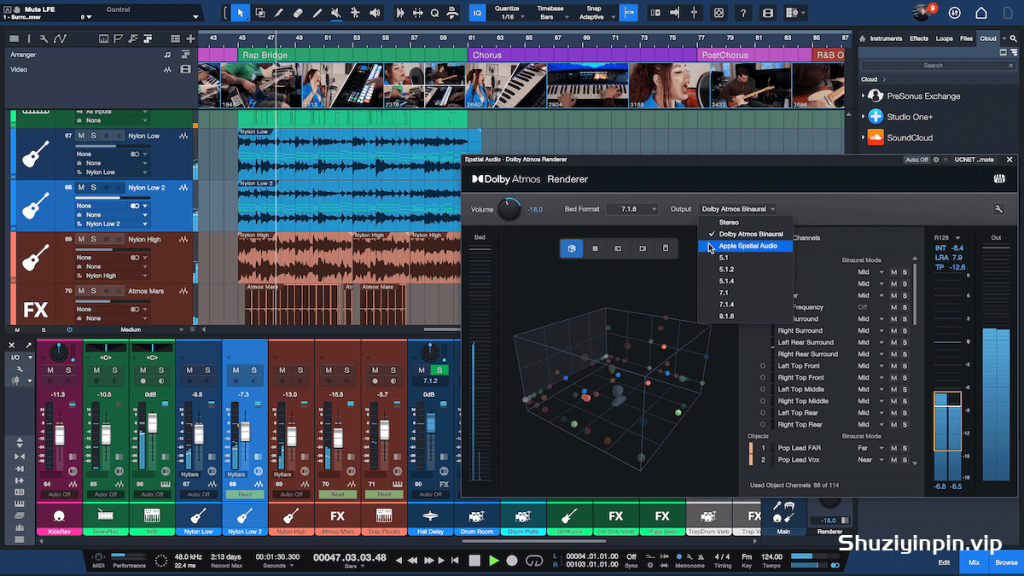
Task: Click the stop button in transport
Action: tap(475, 560)
